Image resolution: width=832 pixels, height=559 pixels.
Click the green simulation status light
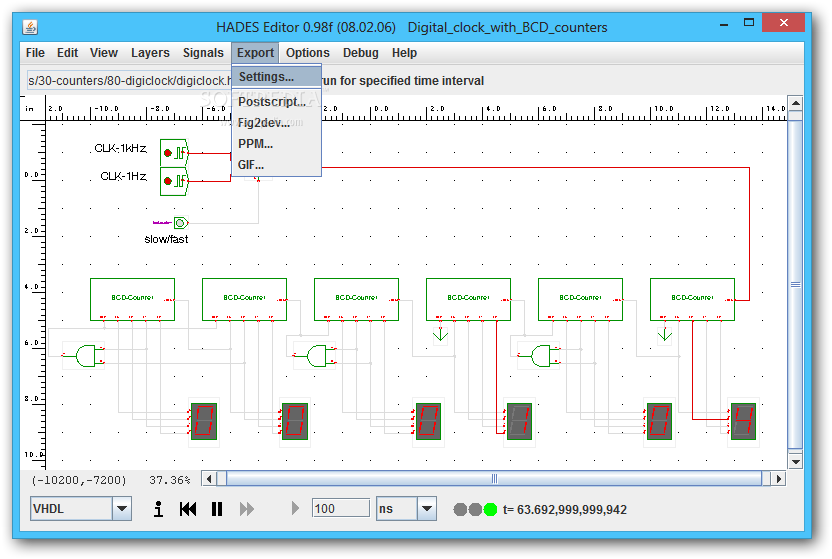coord(490,510)
